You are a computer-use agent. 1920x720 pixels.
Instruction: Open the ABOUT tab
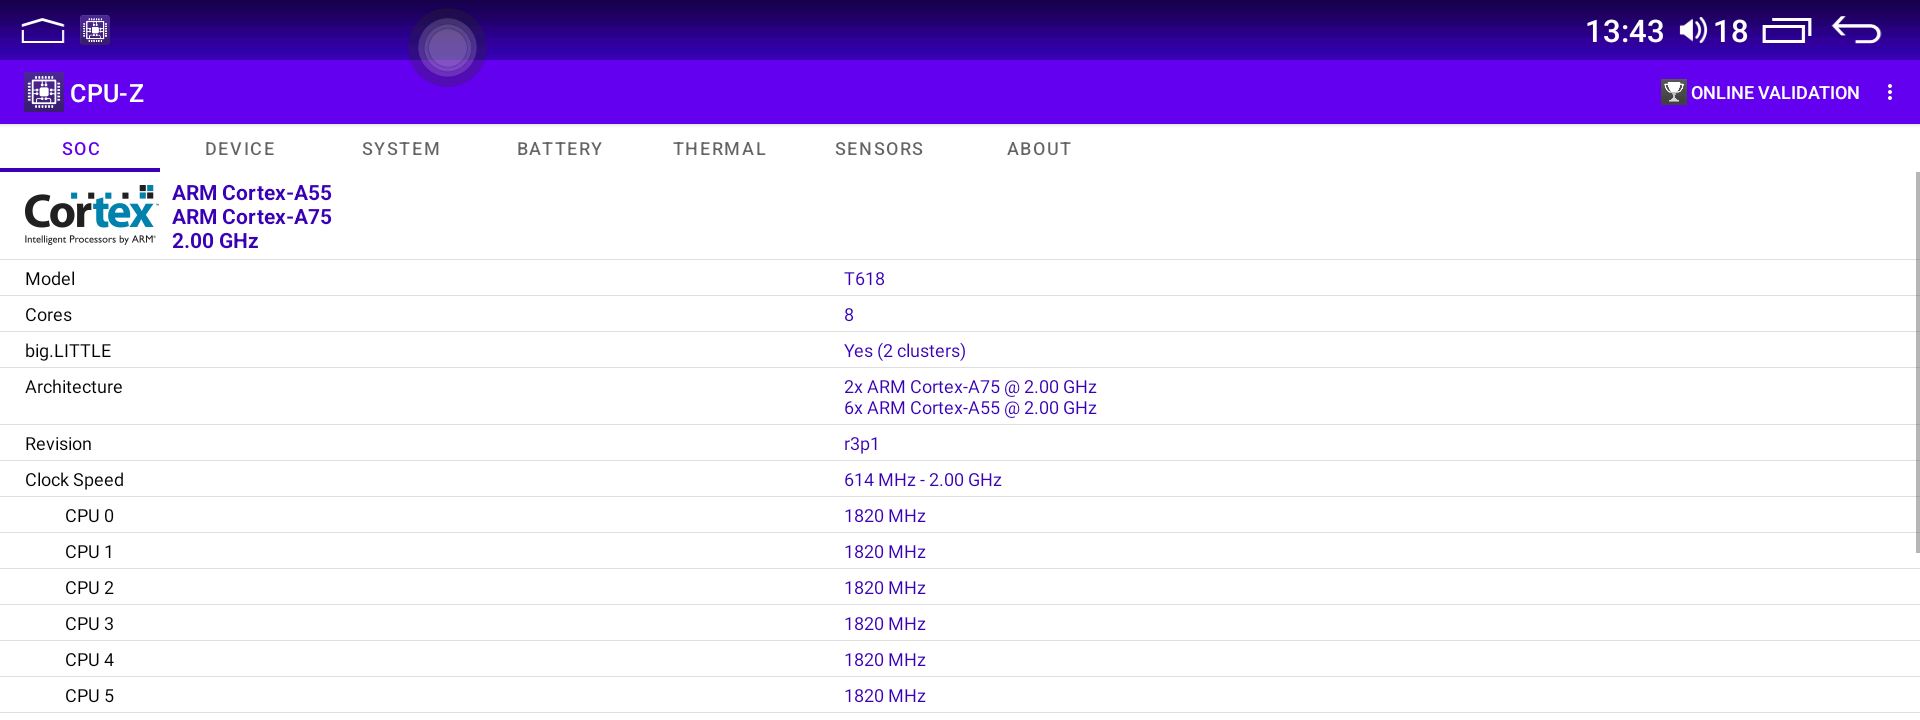tap(1039, 149)
